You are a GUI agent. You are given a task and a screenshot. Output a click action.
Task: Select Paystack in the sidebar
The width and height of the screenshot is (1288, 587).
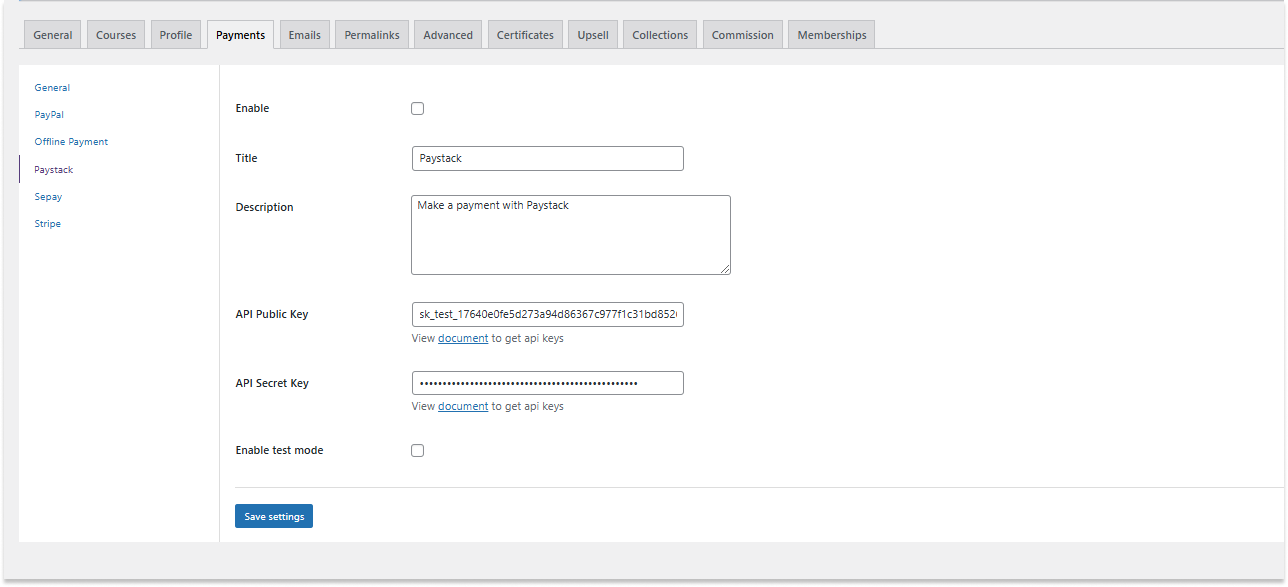[x=54, y=170]
